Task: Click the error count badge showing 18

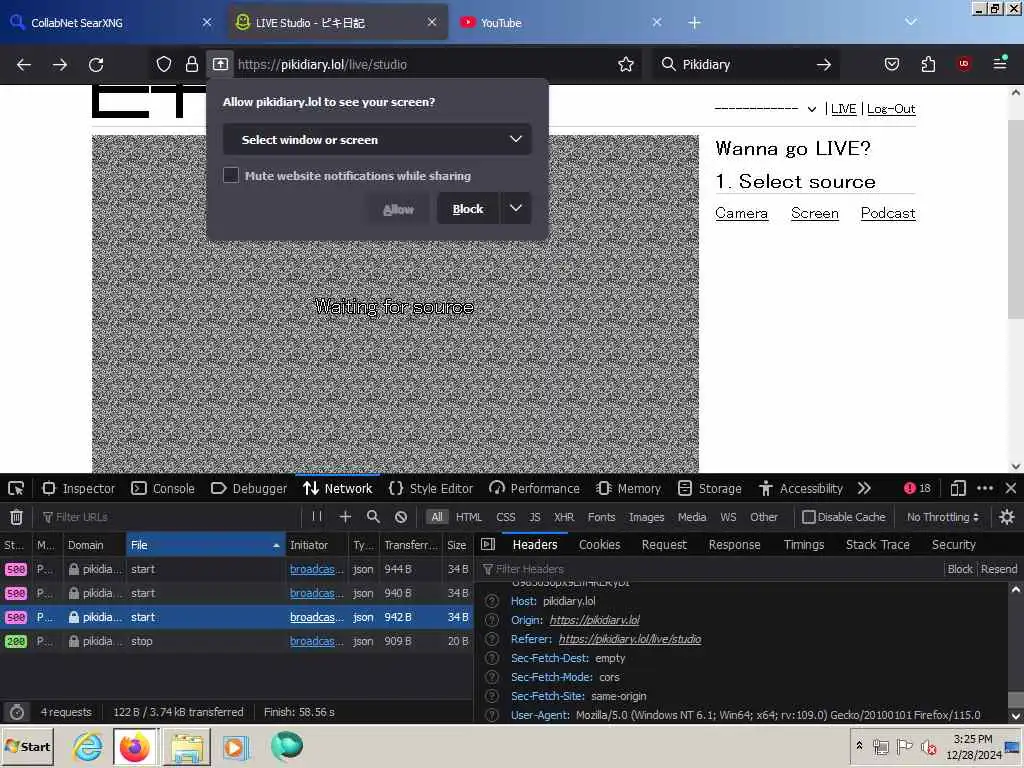Action: tap(917, 488)
